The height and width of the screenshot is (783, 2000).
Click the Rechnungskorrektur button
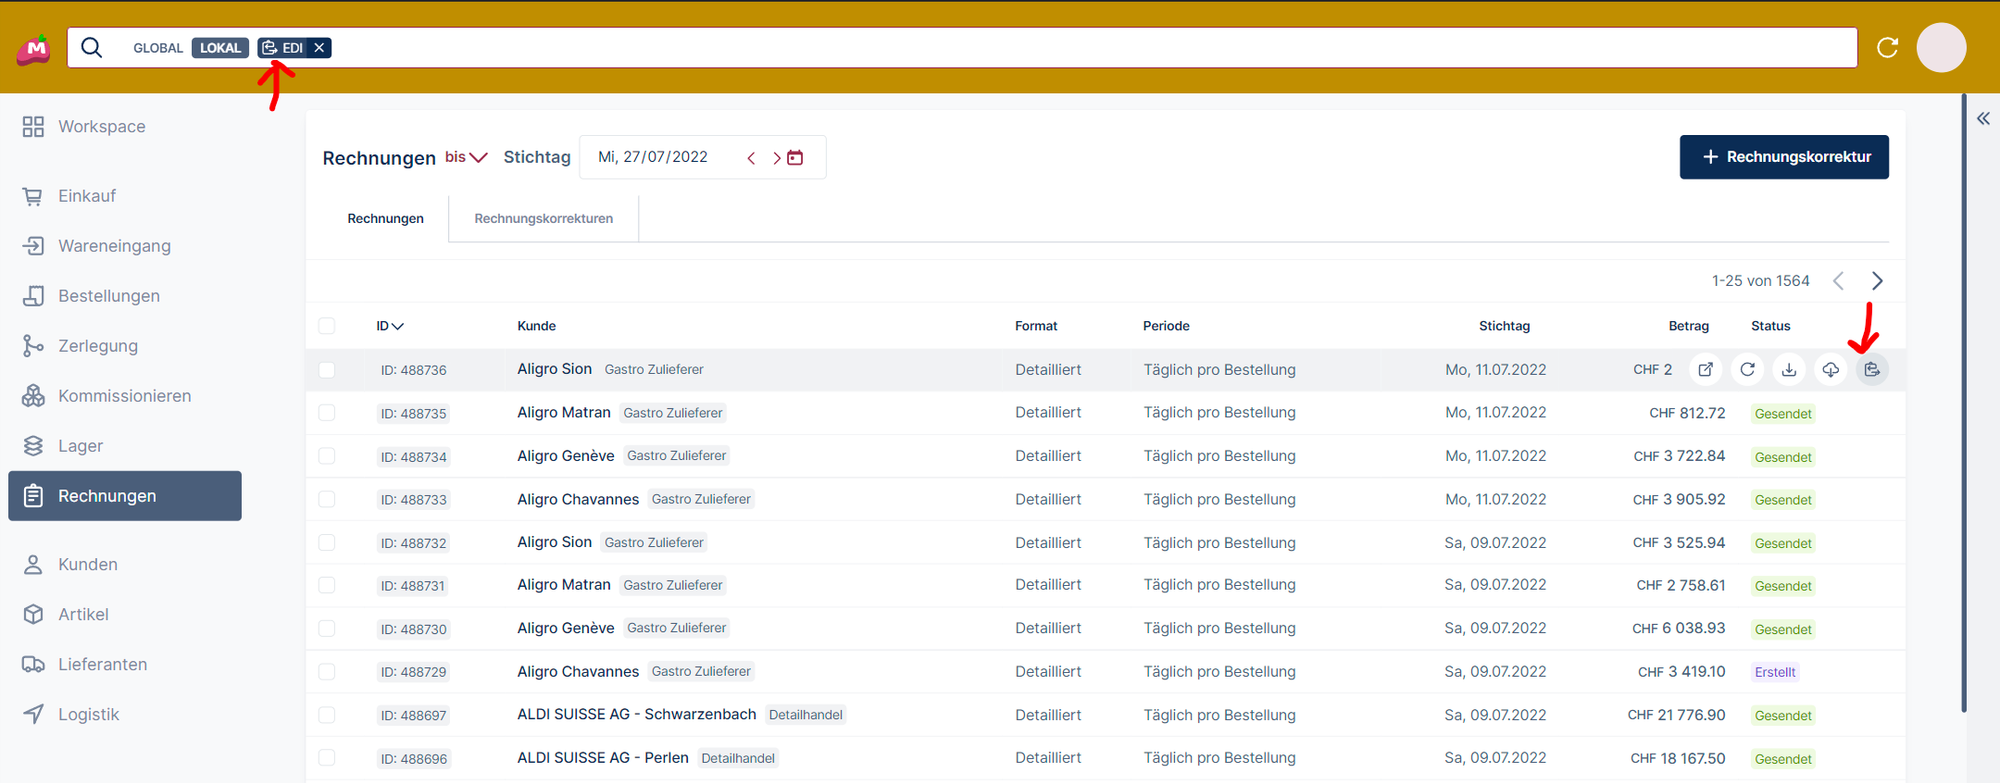(x=1783, y=157)
